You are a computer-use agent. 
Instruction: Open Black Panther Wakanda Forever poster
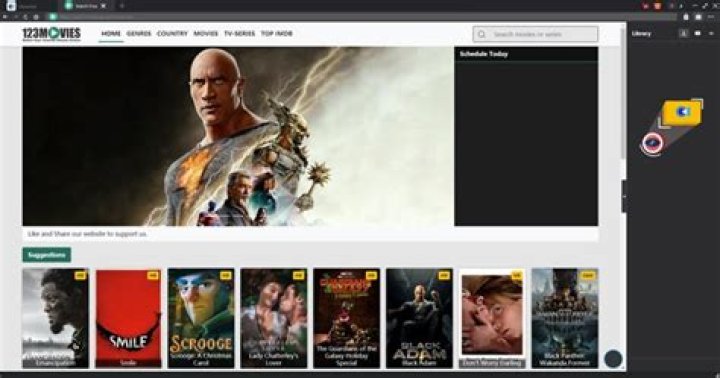pyautogui.click(x=565, y=318)
